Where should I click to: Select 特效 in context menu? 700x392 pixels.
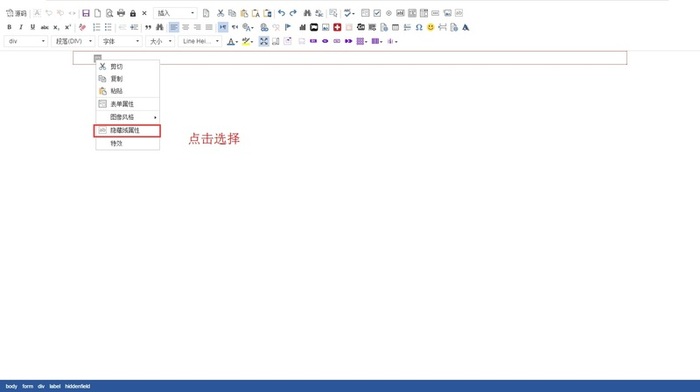128,143
